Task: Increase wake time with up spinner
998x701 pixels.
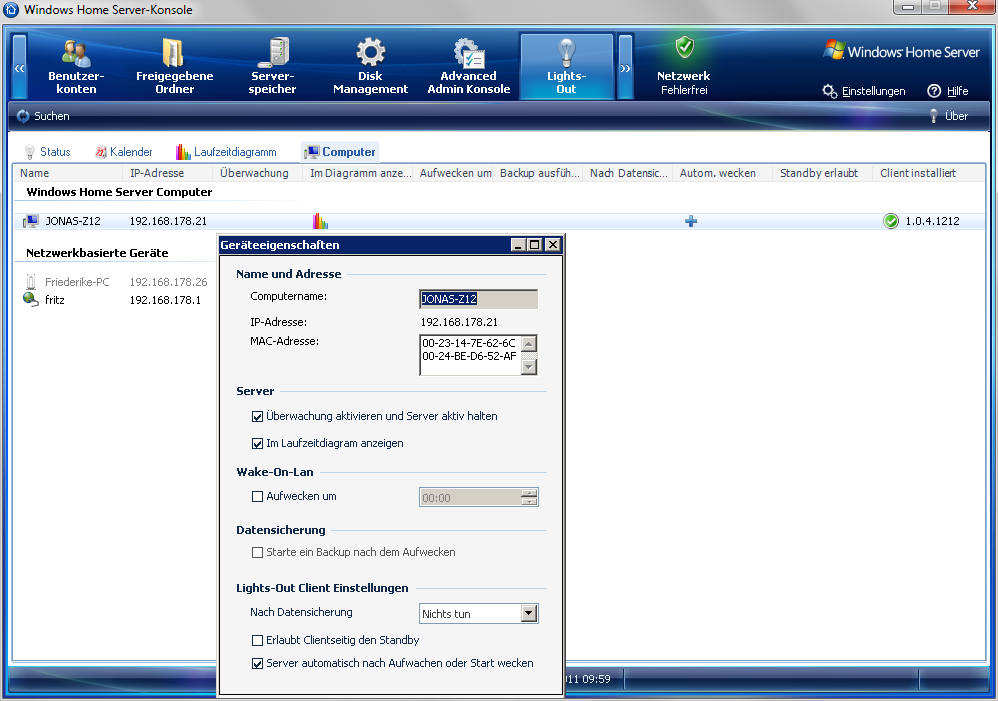Action: (529, 493)
